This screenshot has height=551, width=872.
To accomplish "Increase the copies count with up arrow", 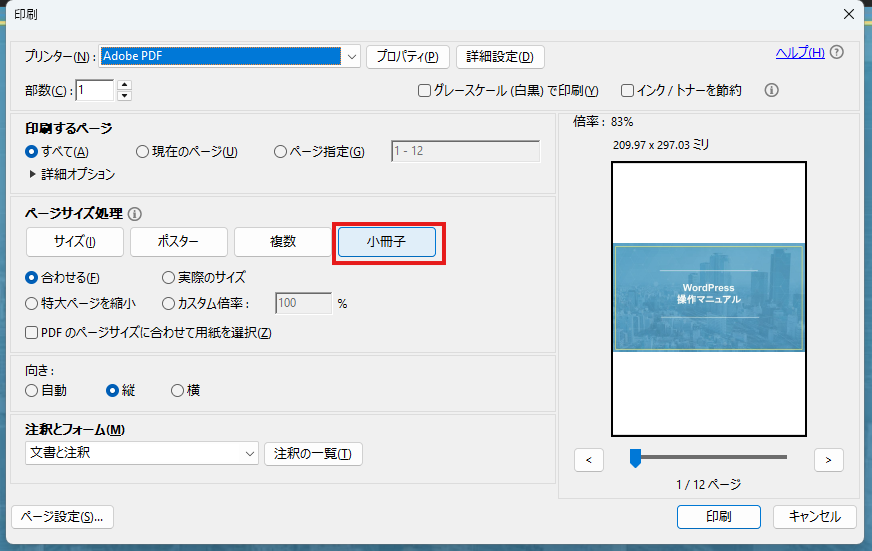I will (124, 85).
